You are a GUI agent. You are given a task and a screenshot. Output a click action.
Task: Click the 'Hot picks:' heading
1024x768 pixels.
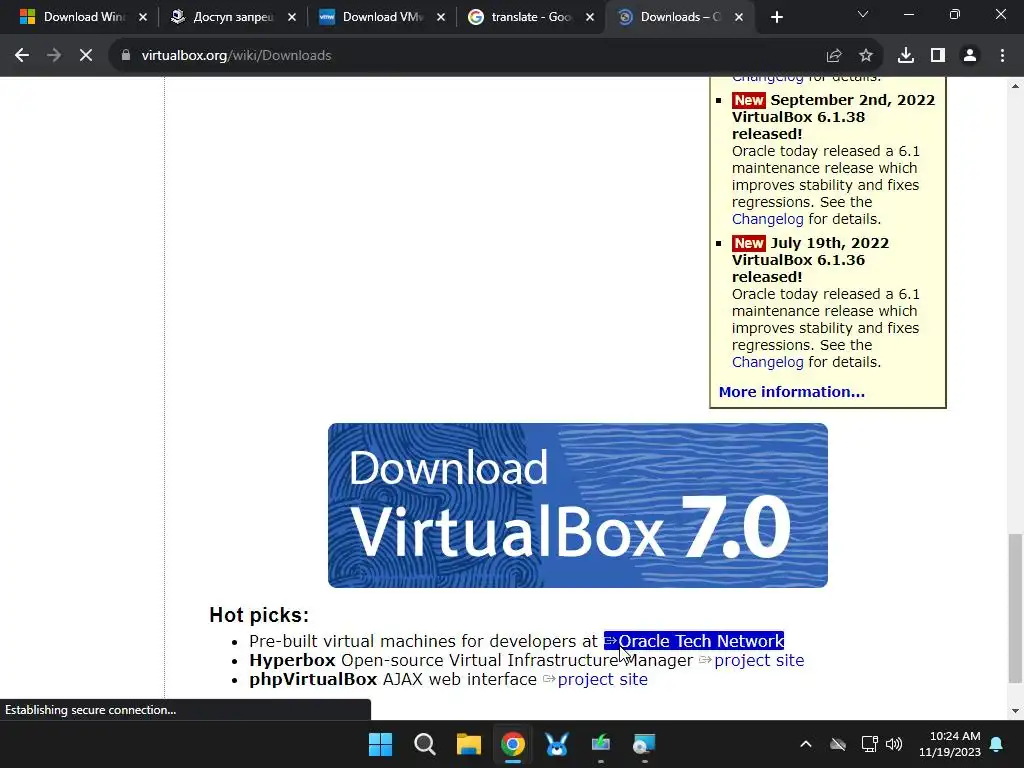tap(259, 615)
